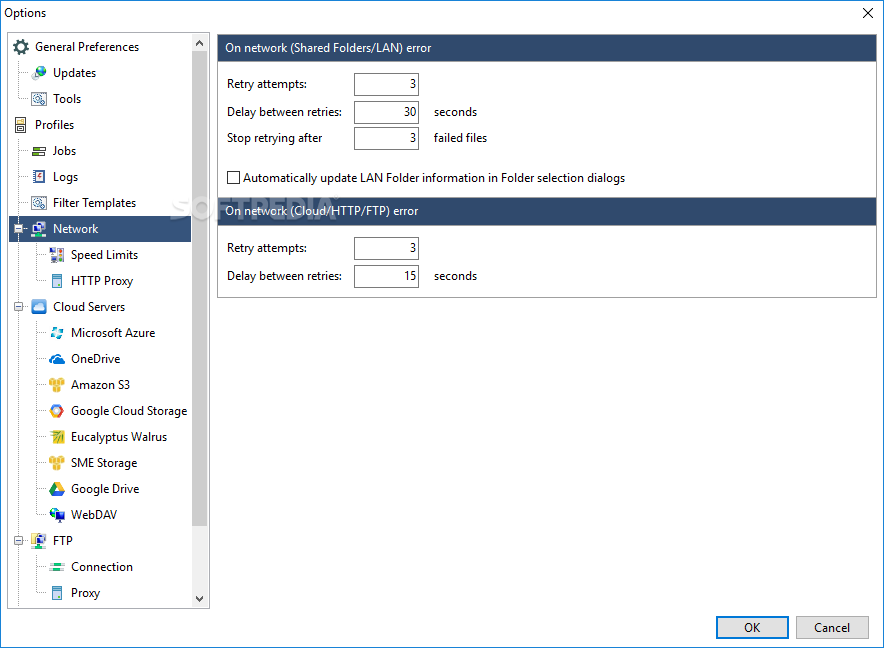
Task: Click the HTTP Proxy icon
Action: click(57, 281)
